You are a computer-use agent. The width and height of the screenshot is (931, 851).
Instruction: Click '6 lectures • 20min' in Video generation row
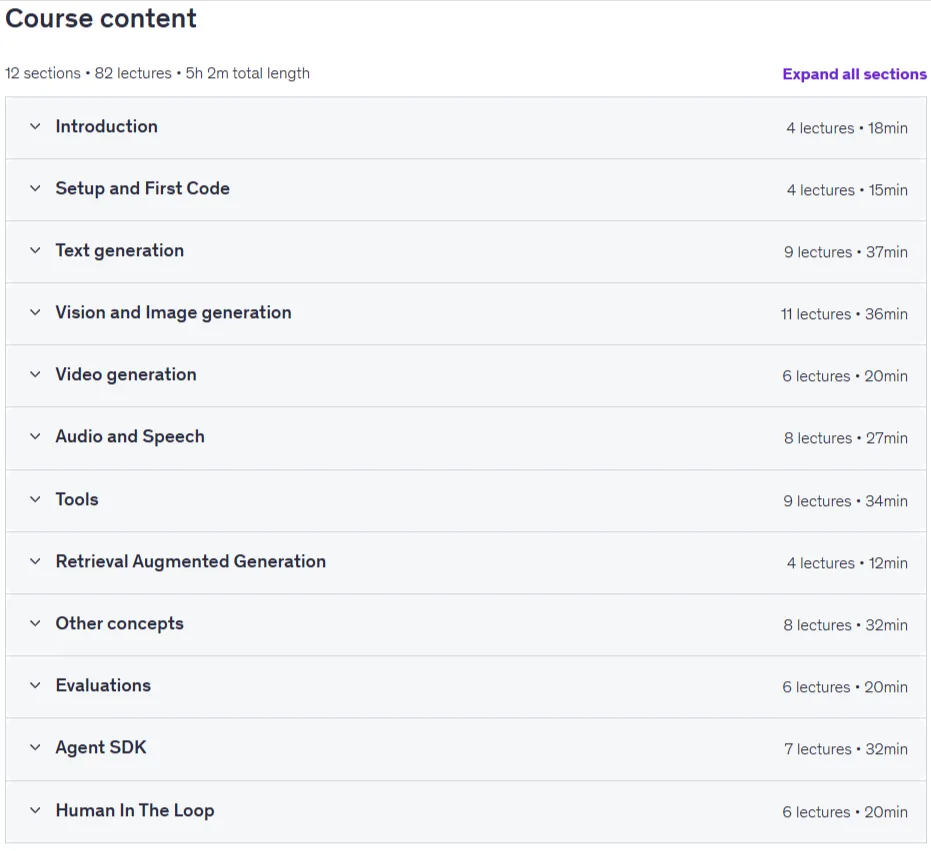point(845,376)
